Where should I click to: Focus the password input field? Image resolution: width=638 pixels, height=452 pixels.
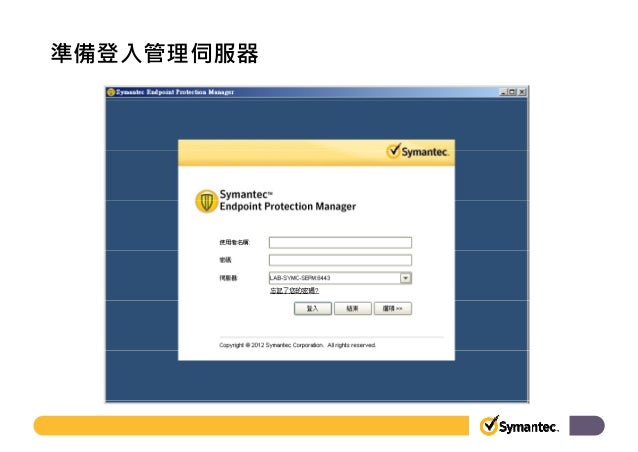[340, 260]
